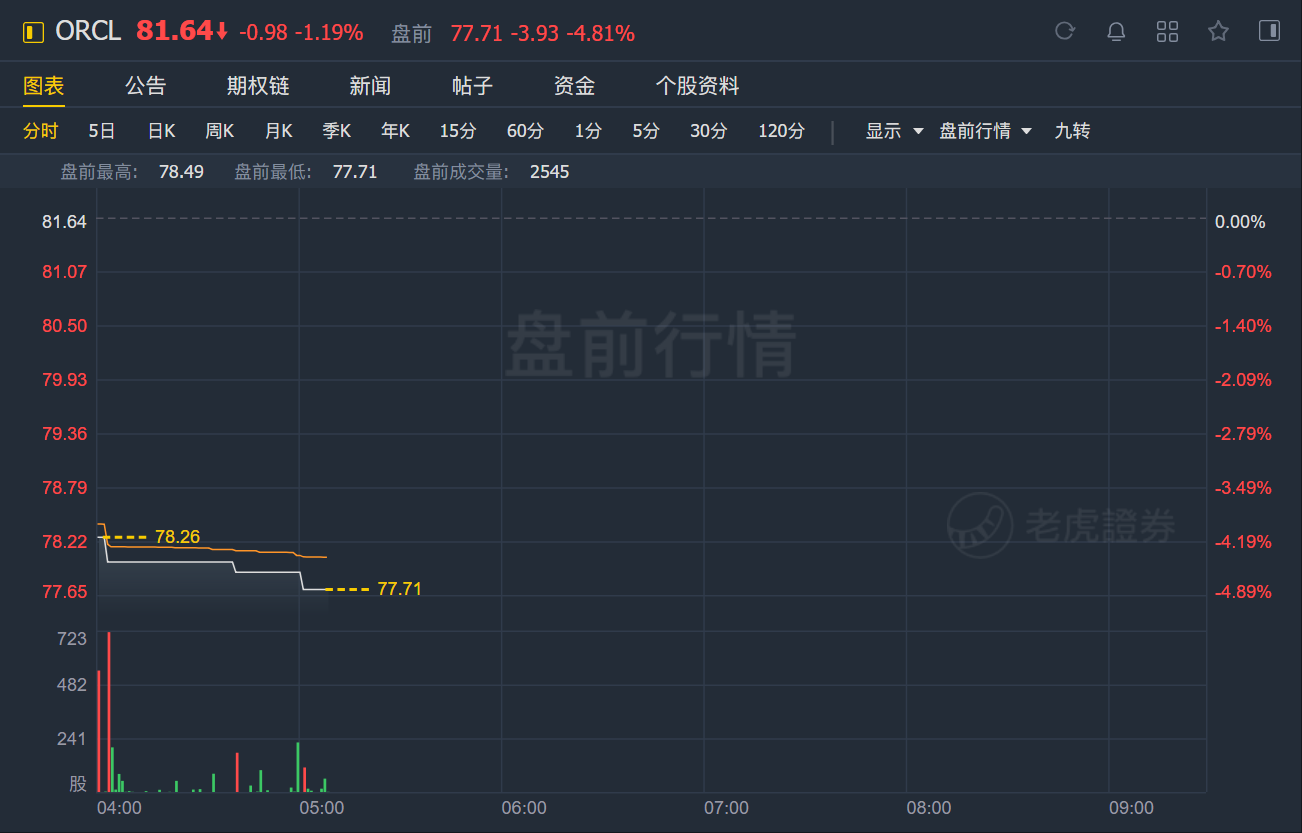Click the yellow ORCL market badge icon

pos(34,32)
